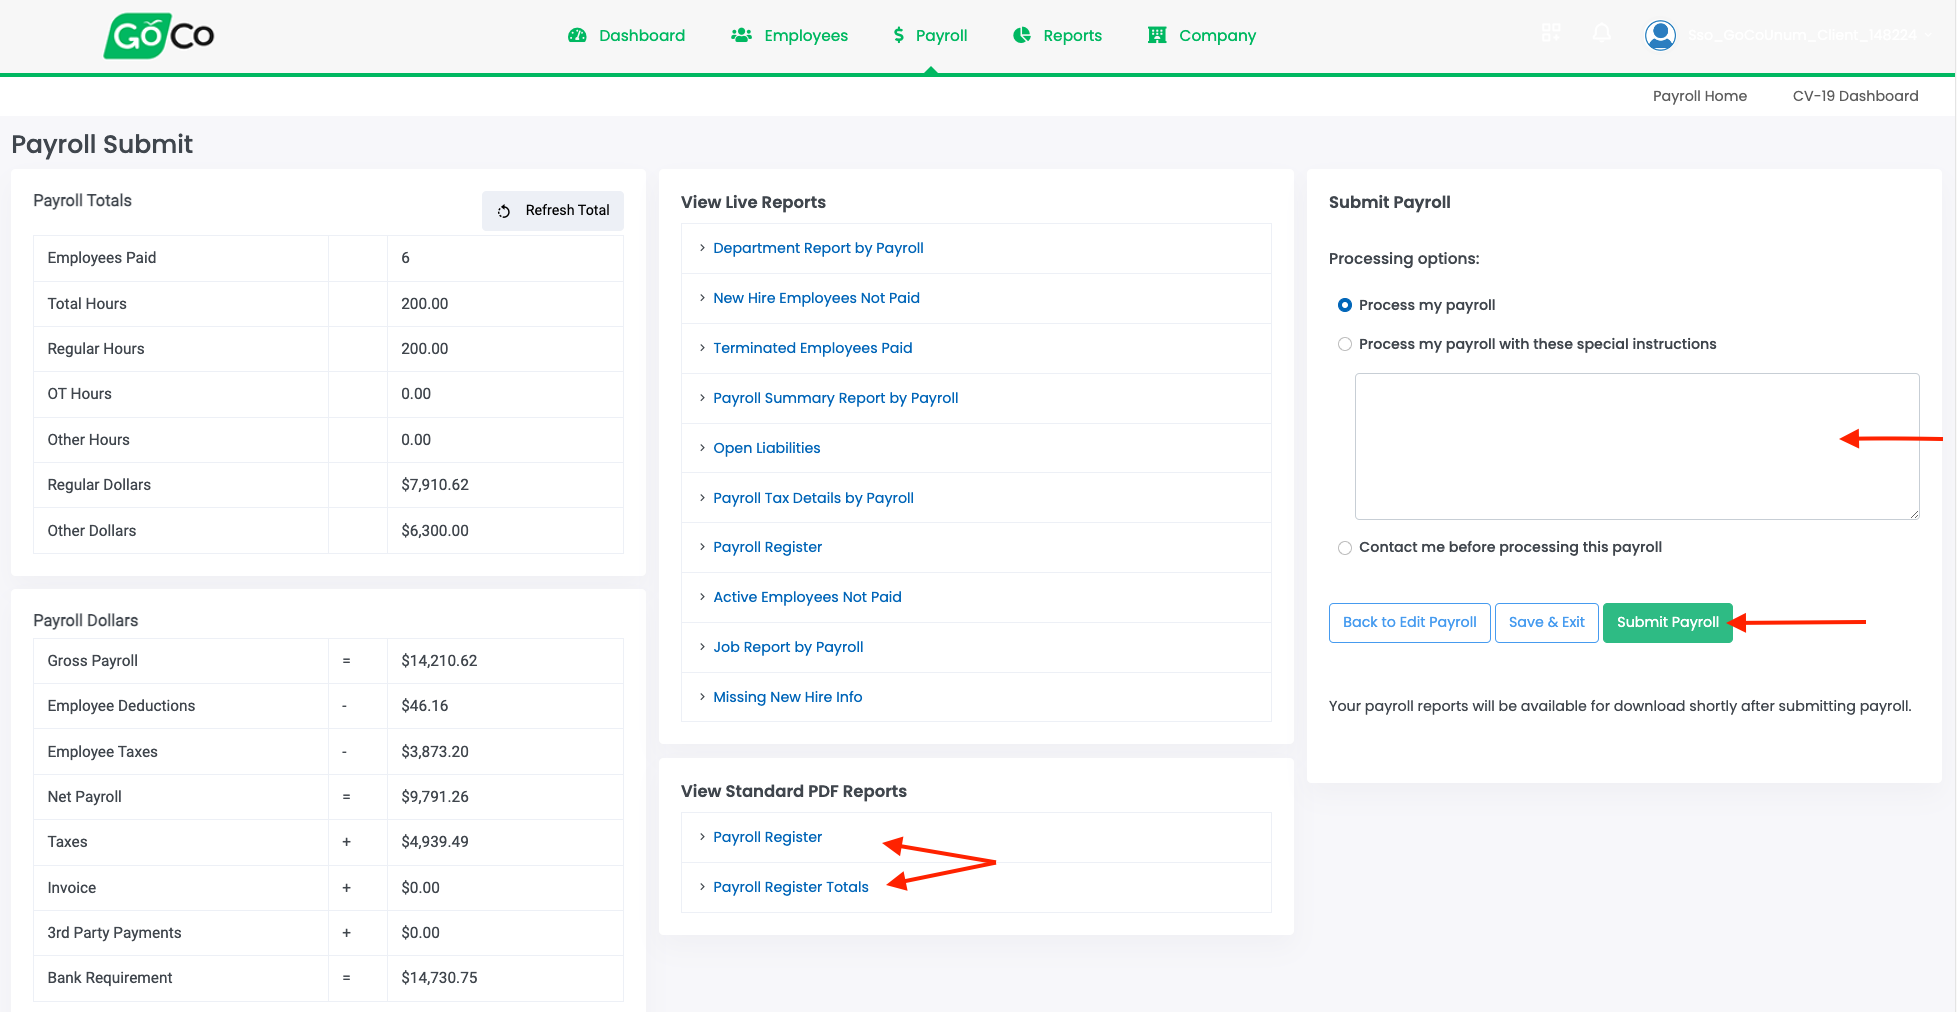
Task: Select Contact me before processing this payroll
Action: tap(1345, 548)
